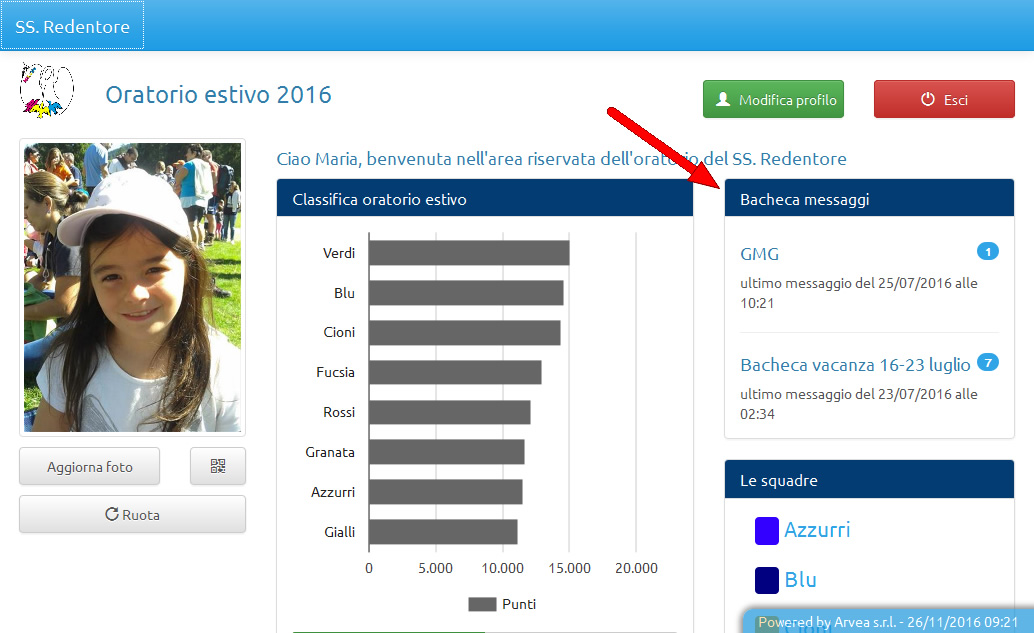
Task: Click the Granata axis label
Action: pyautogui.click(x=330, y=452)
